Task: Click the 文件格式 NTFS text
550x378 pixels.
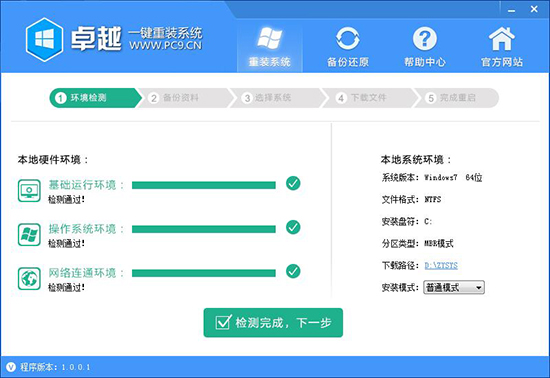Action: click(411, 200)
